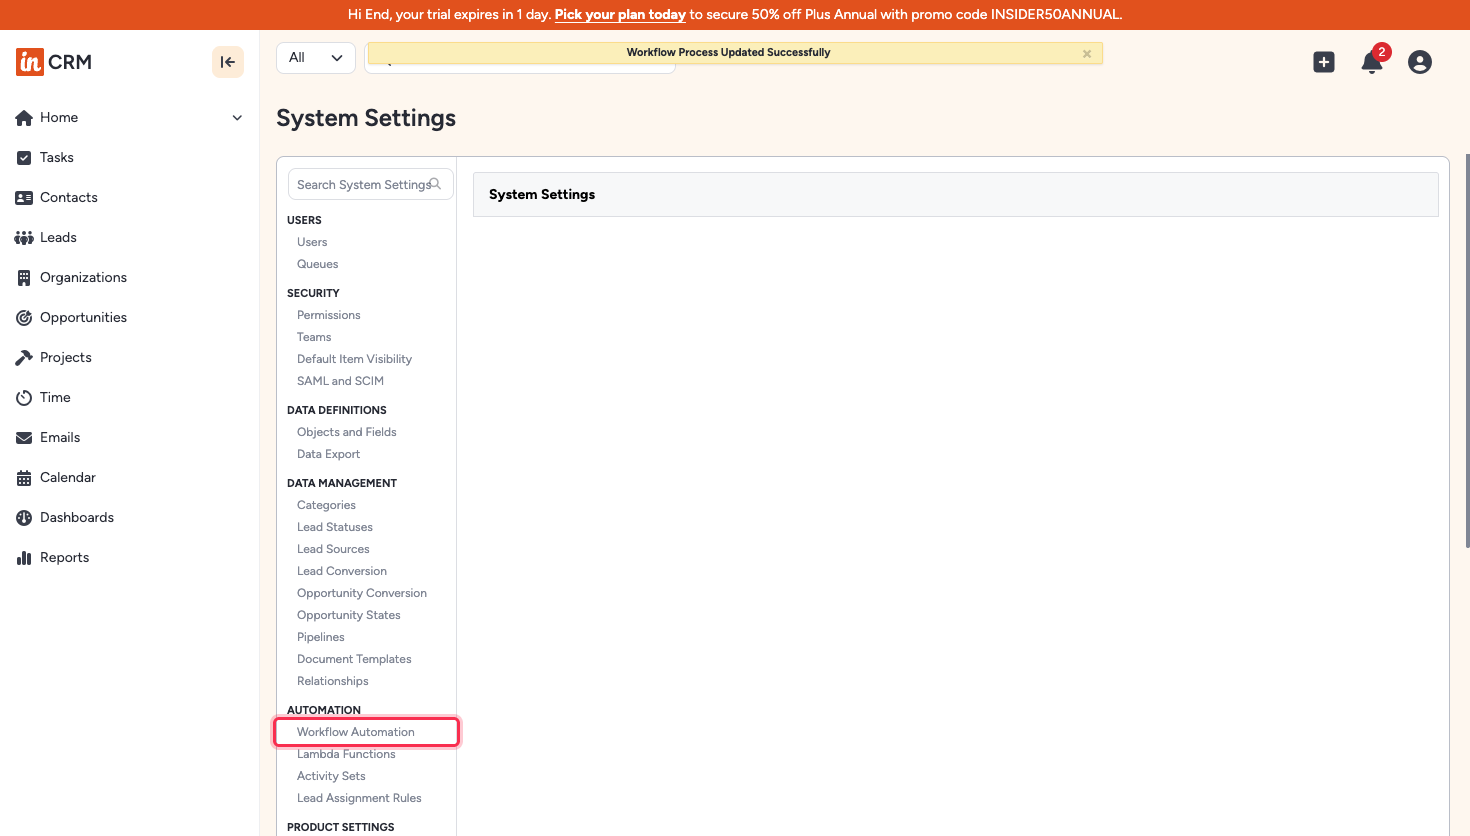The image size is (1470, 836).
Task: Click the Dashboards gauge icon
Action: pyautogui.click(x=24, y=518)
